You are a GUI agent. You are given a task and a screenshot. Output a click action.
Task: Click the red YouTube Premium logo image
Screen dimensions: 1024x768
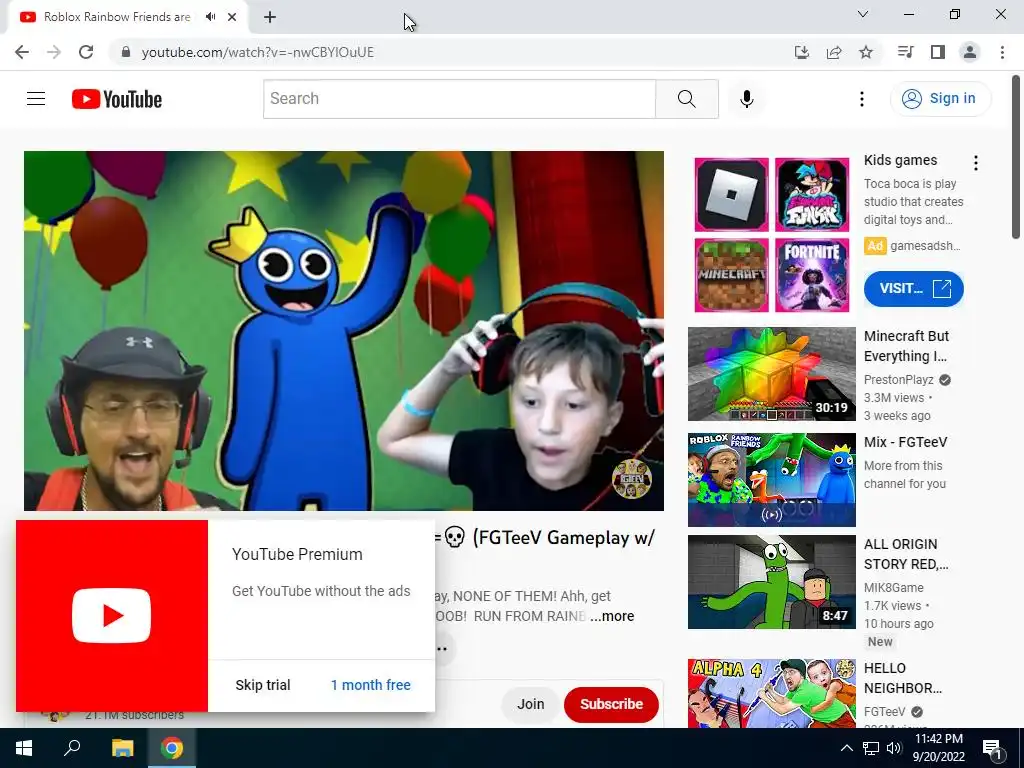[112, 616]
